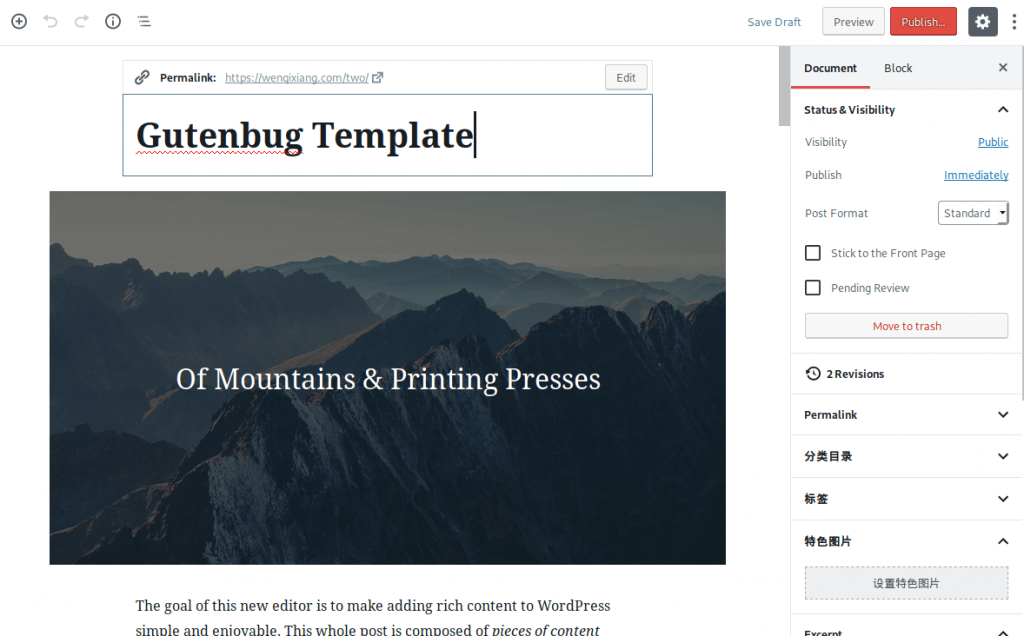
Task: Click the Publish button
Action: [x=923, y=22]
